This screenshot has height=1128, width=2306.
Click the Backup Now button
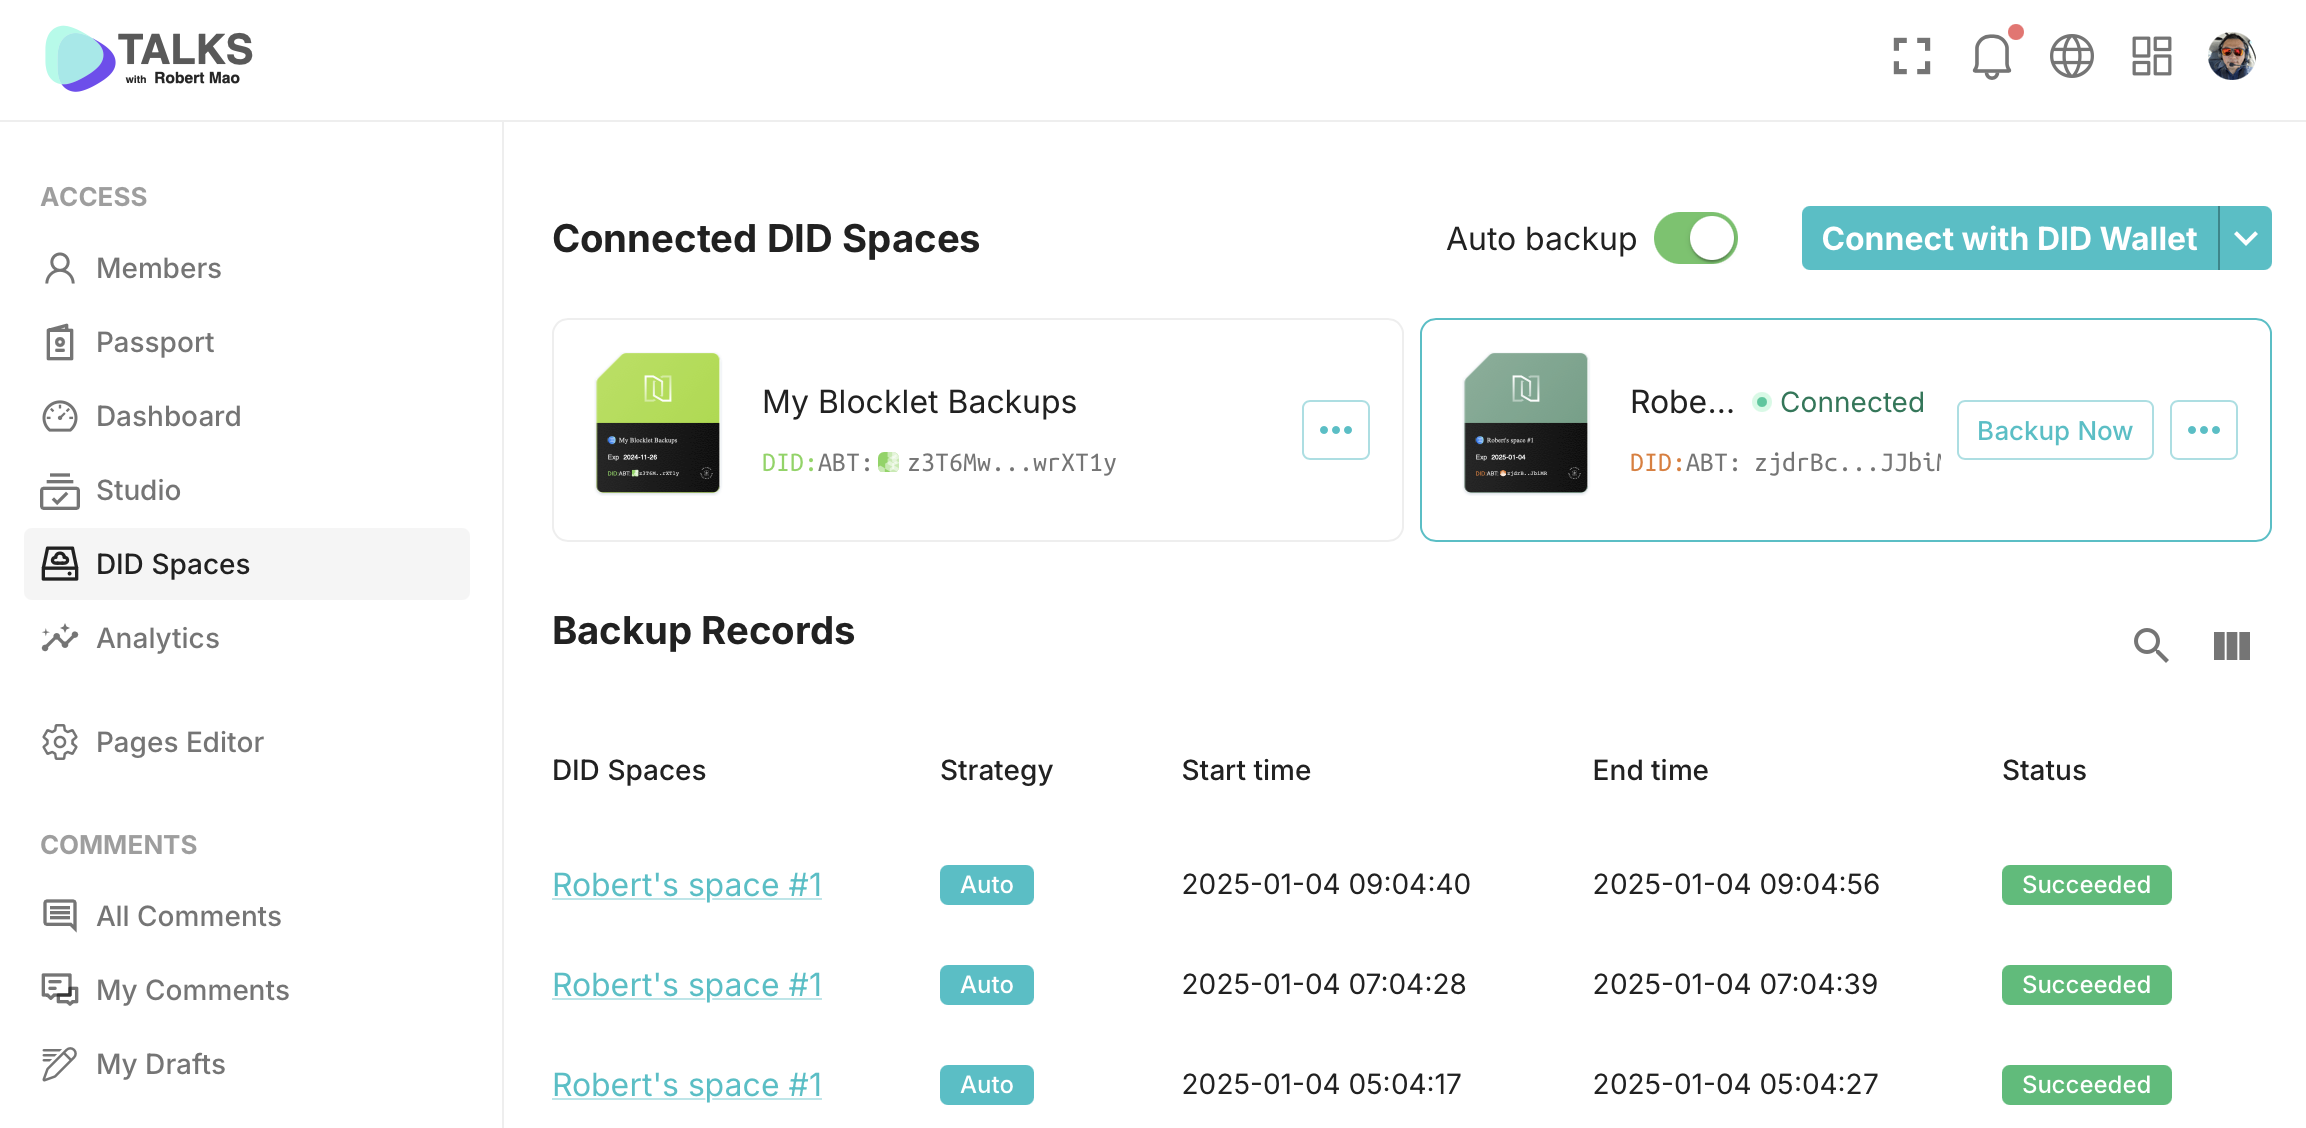[2054, 430]
